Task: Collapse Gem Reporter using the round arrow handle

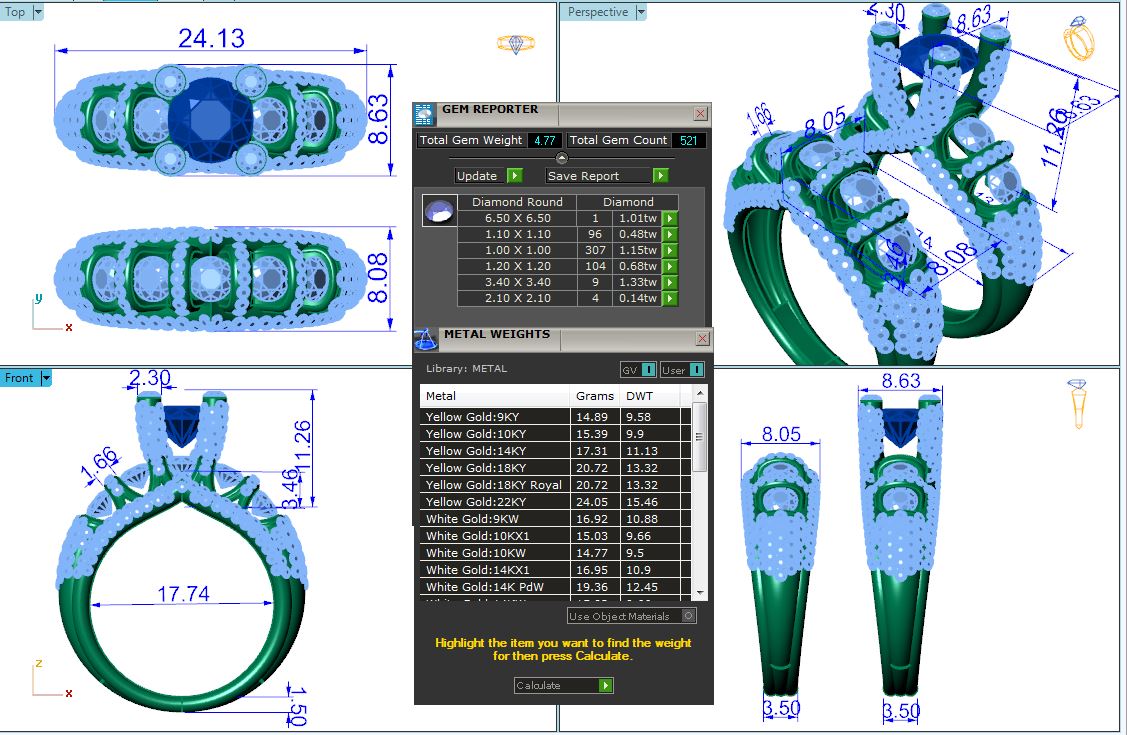Action: tap(561, 158)
